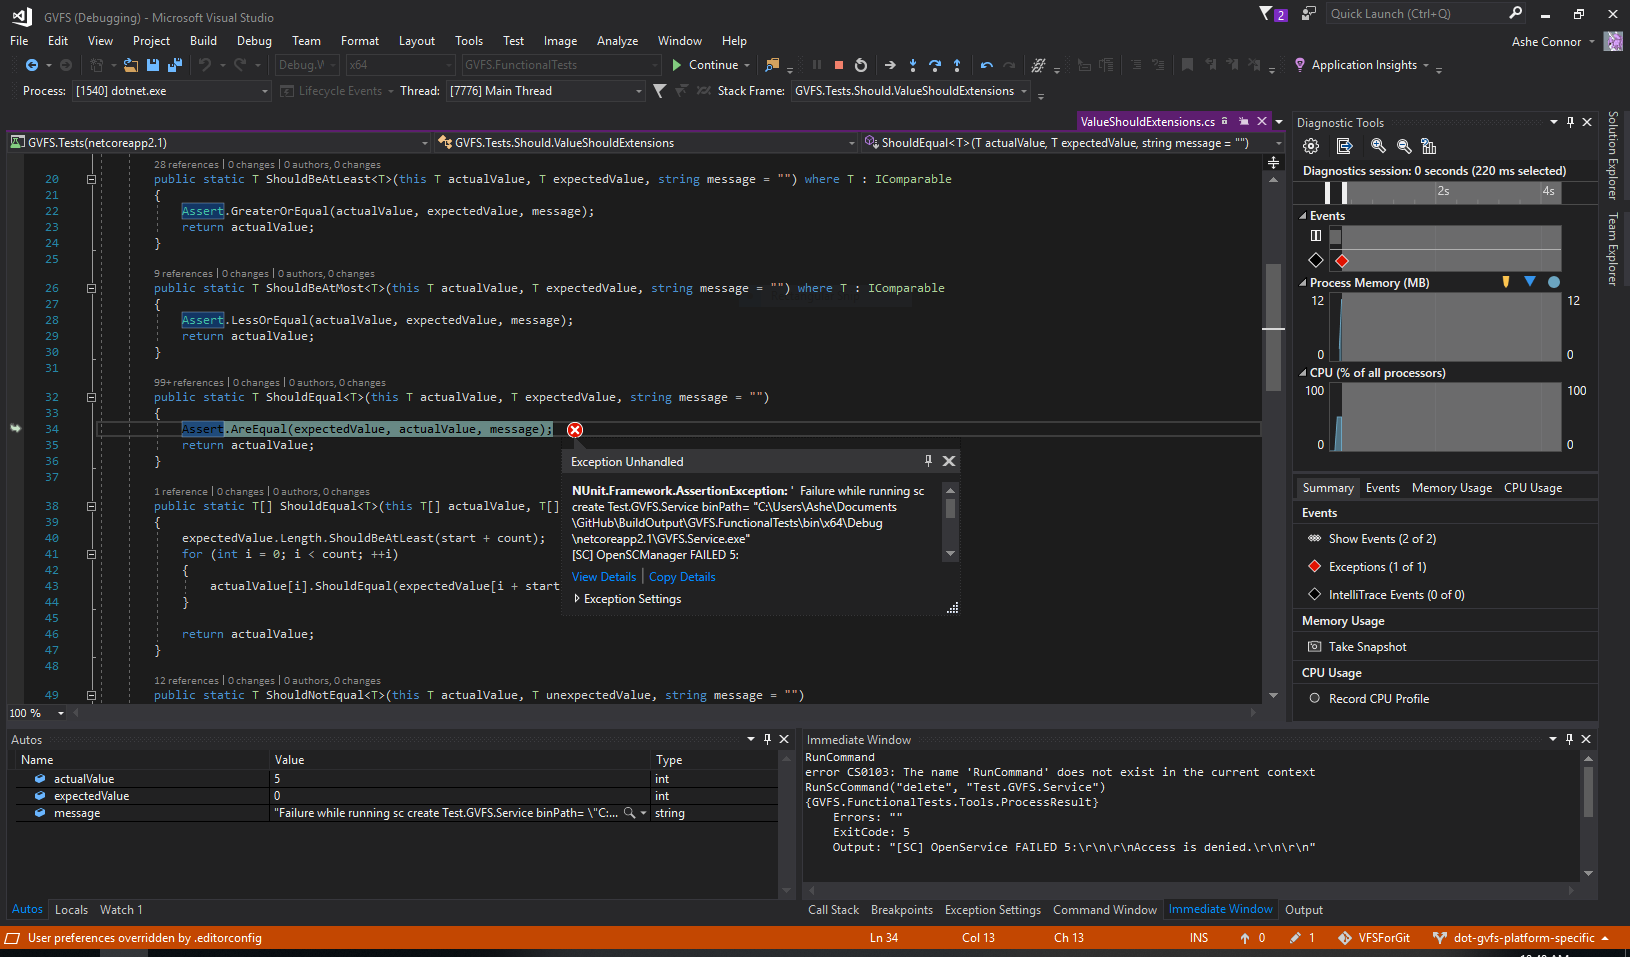Toggle the break events pause marker track icon

pyautogui.click(x=1316, y=236)
